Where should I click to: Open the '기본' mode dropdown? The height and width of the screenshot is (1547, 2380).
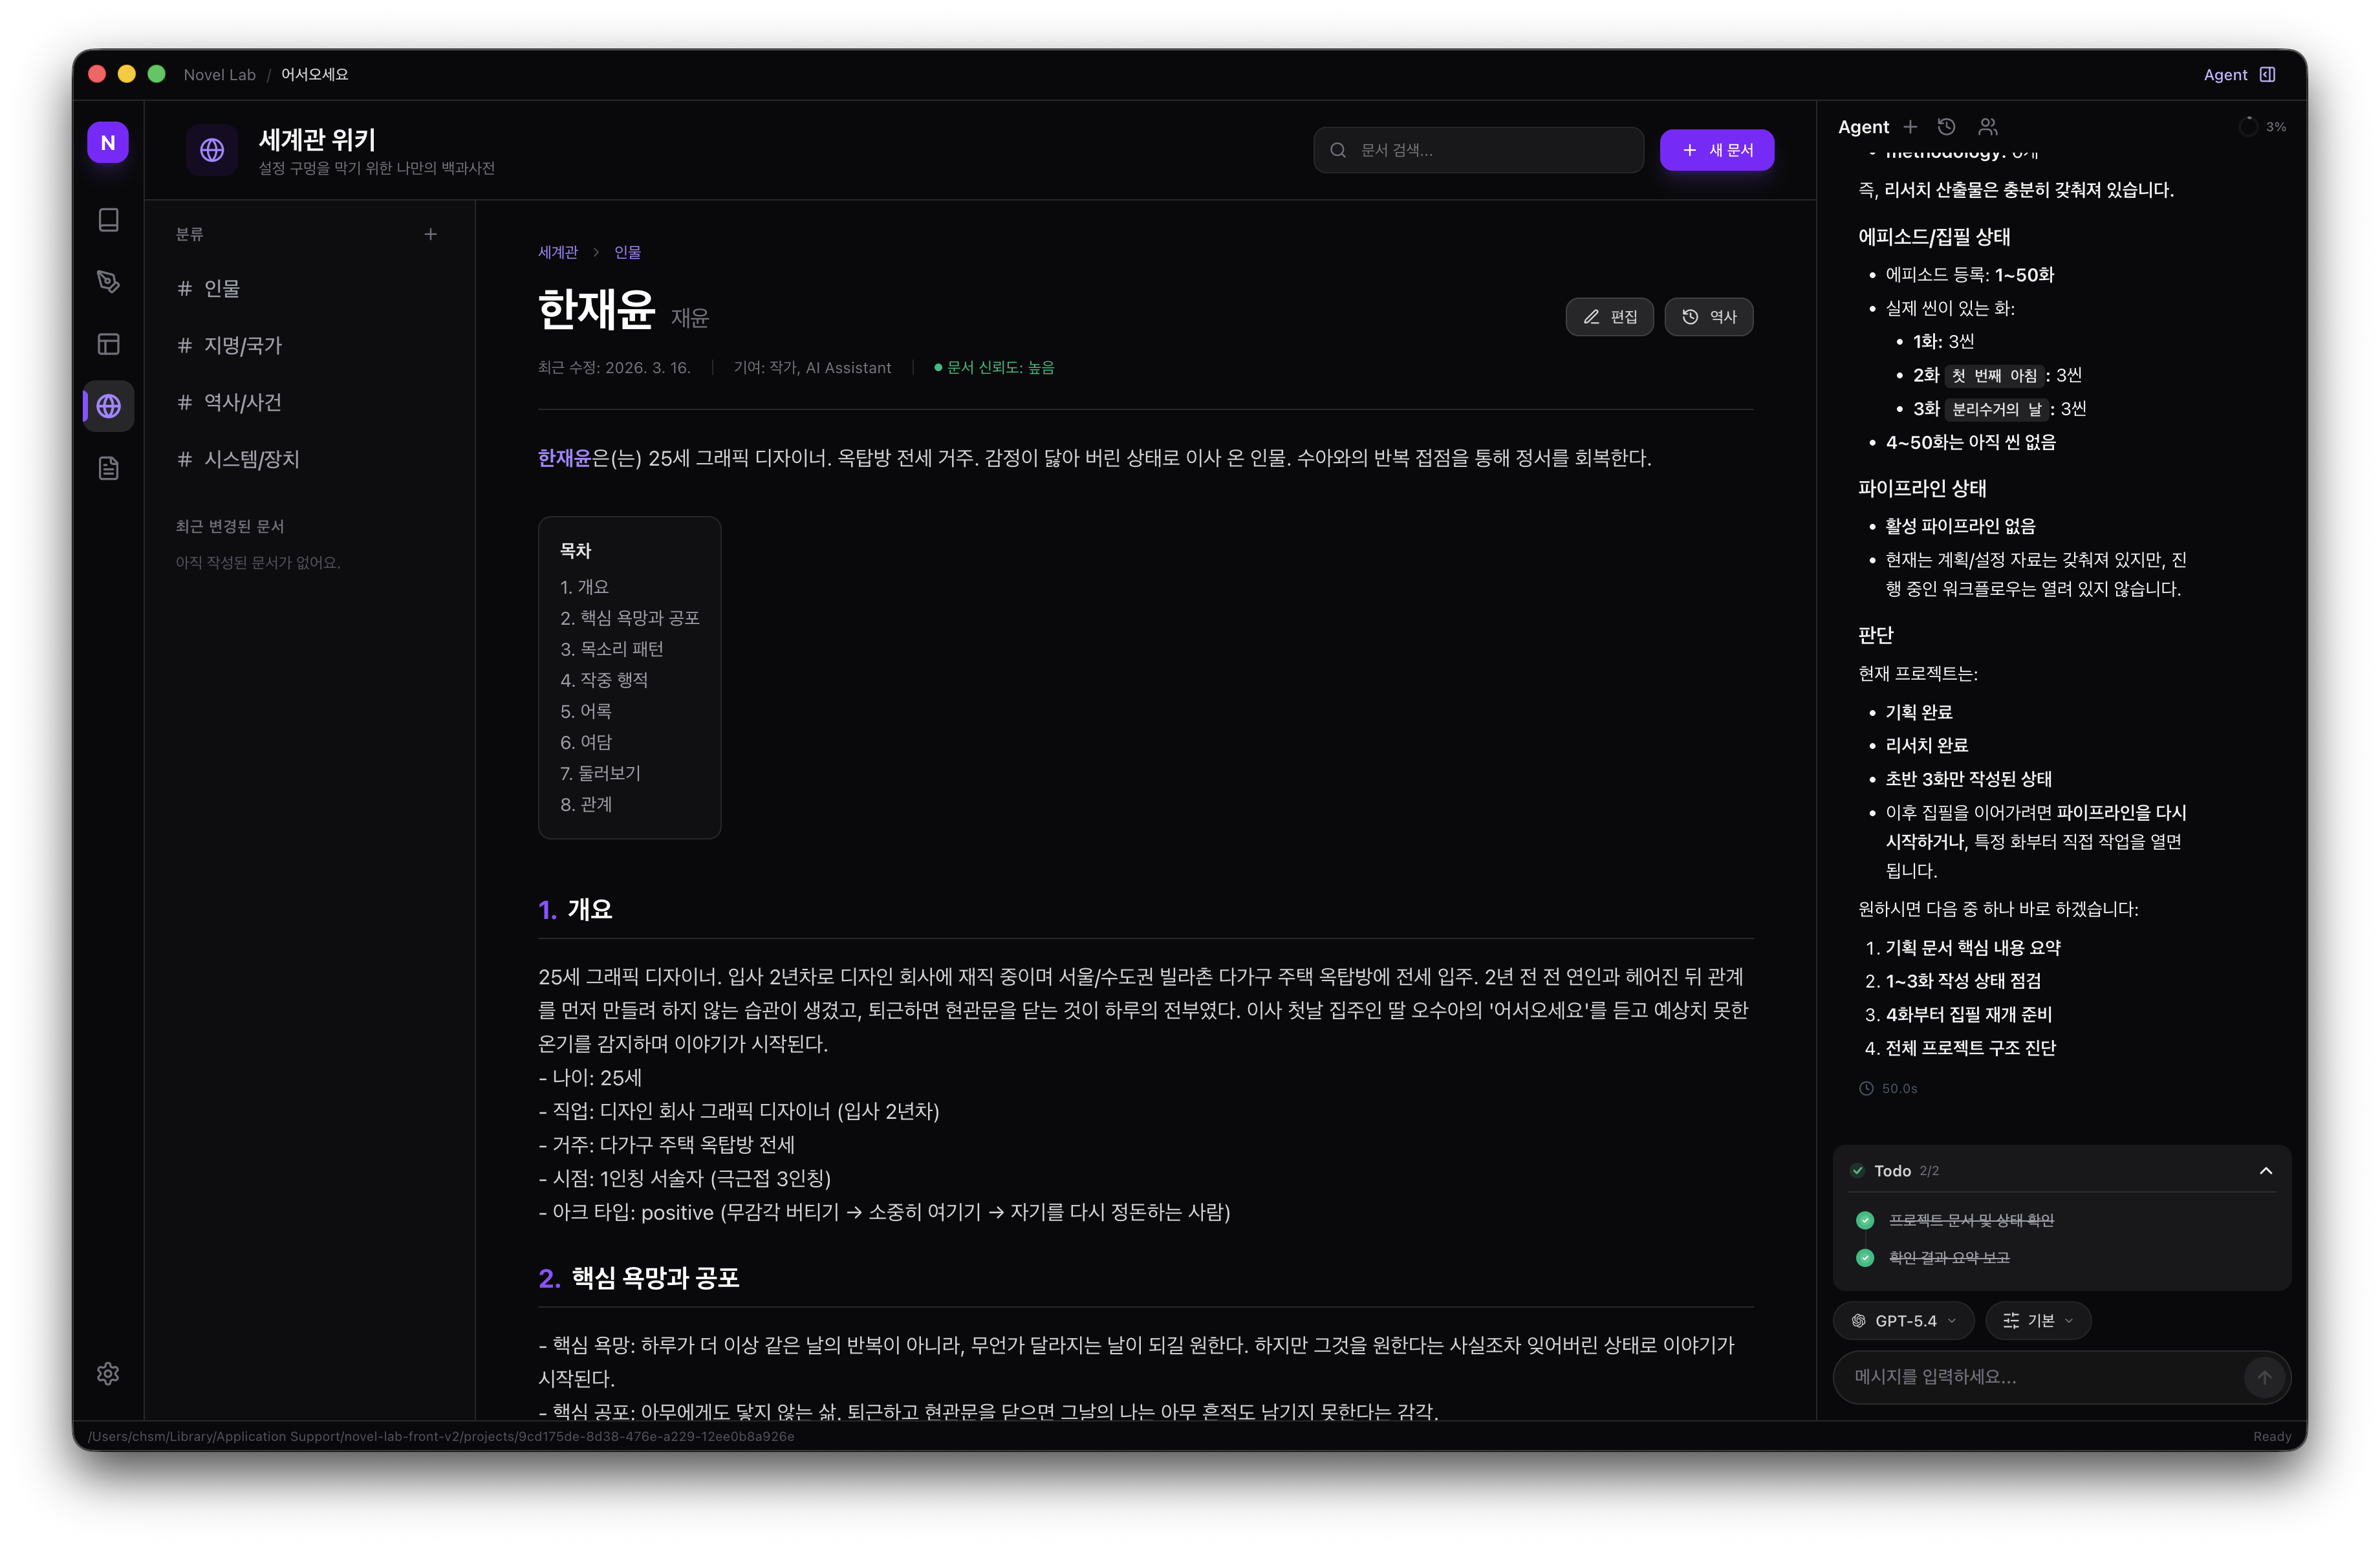[x=2038, y=1320]
